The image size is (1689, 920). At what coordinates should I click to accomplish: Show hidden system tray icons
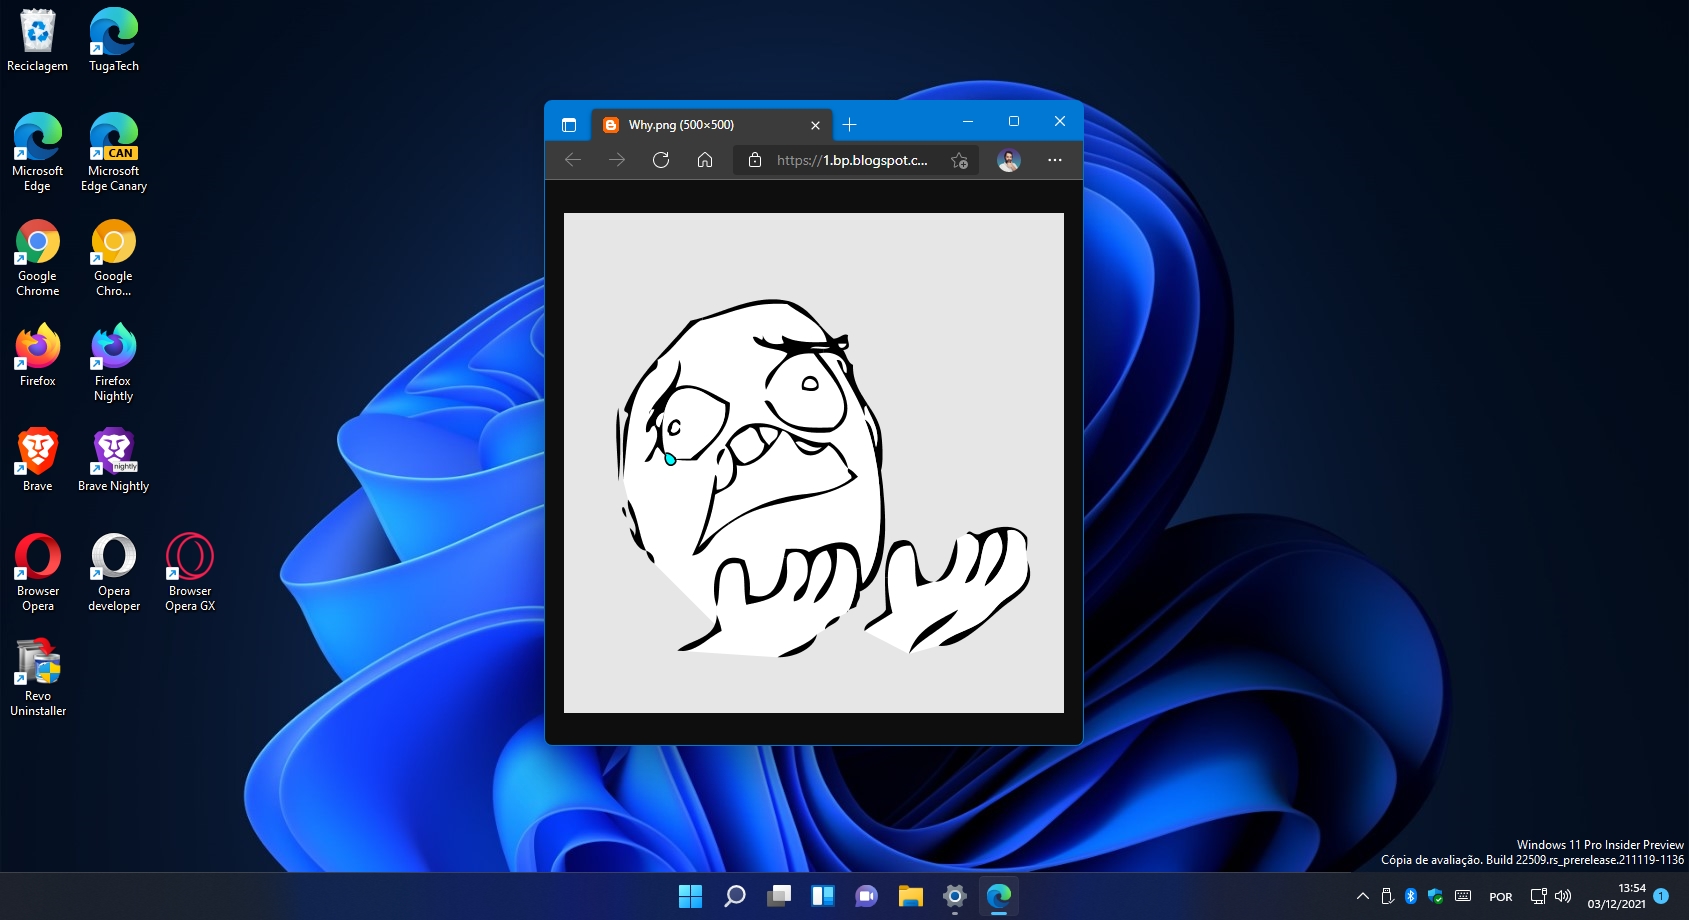[1362, 897]
